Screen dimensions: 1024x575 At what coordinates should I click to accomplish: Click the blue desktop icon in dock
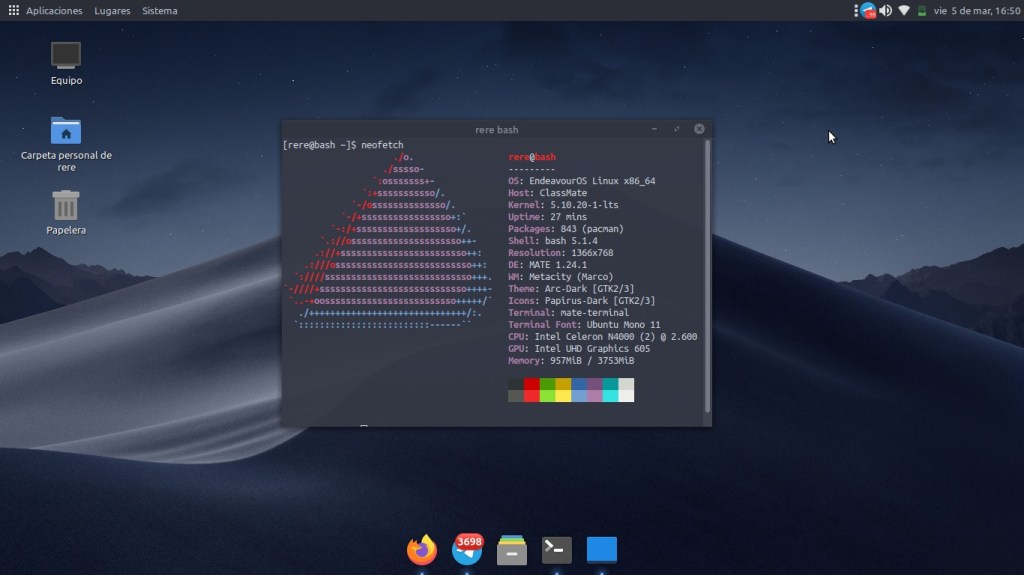pyautogui.click(x=601, y=549)
